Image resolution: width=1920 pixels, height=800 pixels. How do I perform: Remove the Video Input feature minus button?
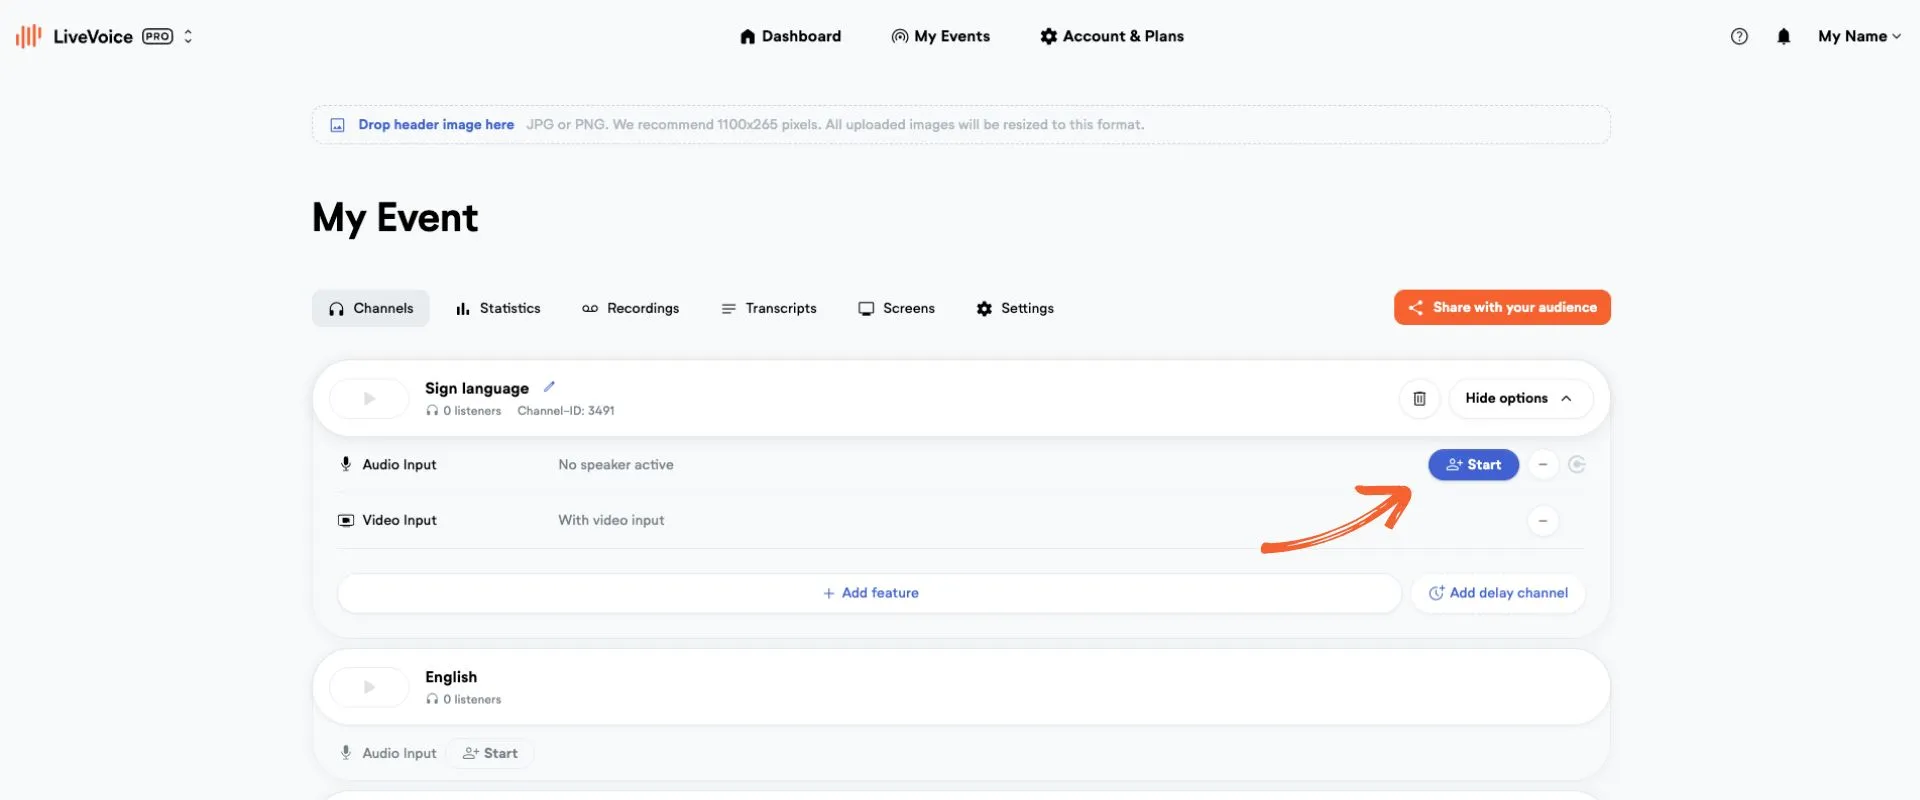coord(1543,521)
